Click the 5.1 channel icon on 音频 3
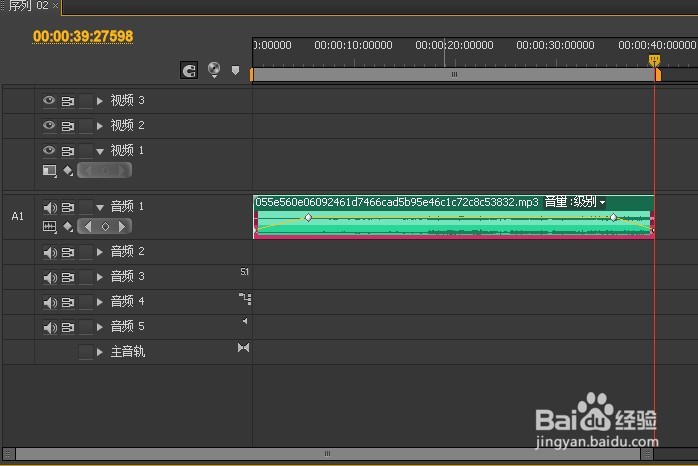The width and height of the screenshot is (698, 466). 244,271
